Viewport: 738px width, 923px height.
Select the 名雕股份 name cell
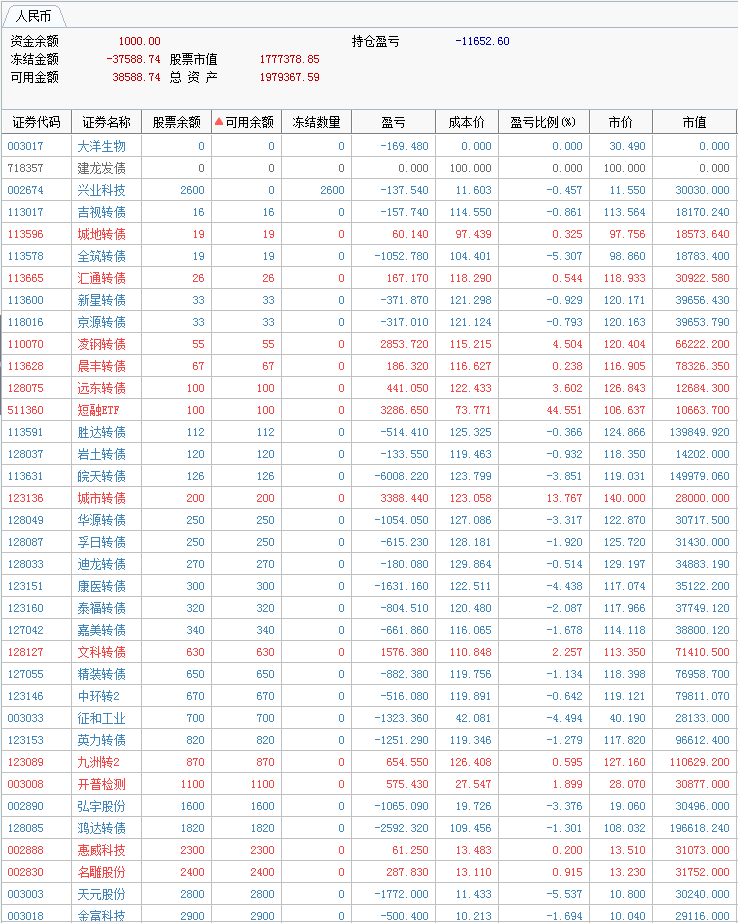tap(102, 872)
